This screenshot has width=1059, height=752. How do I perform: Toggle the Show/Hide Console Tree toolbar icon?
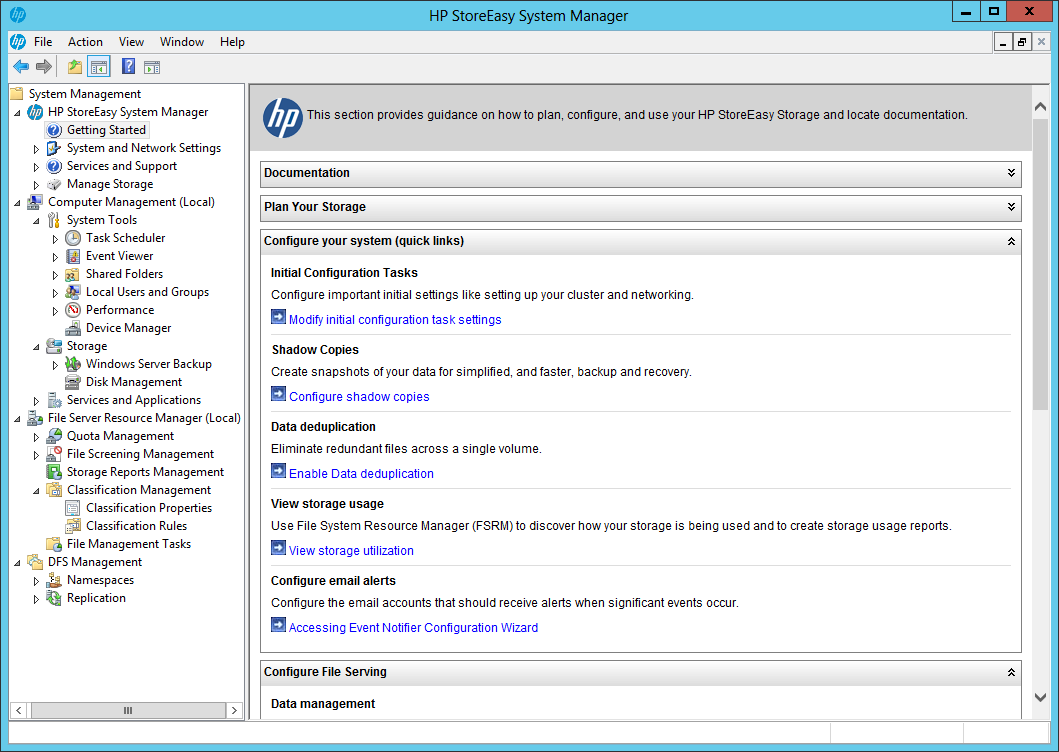pos(98,66)
